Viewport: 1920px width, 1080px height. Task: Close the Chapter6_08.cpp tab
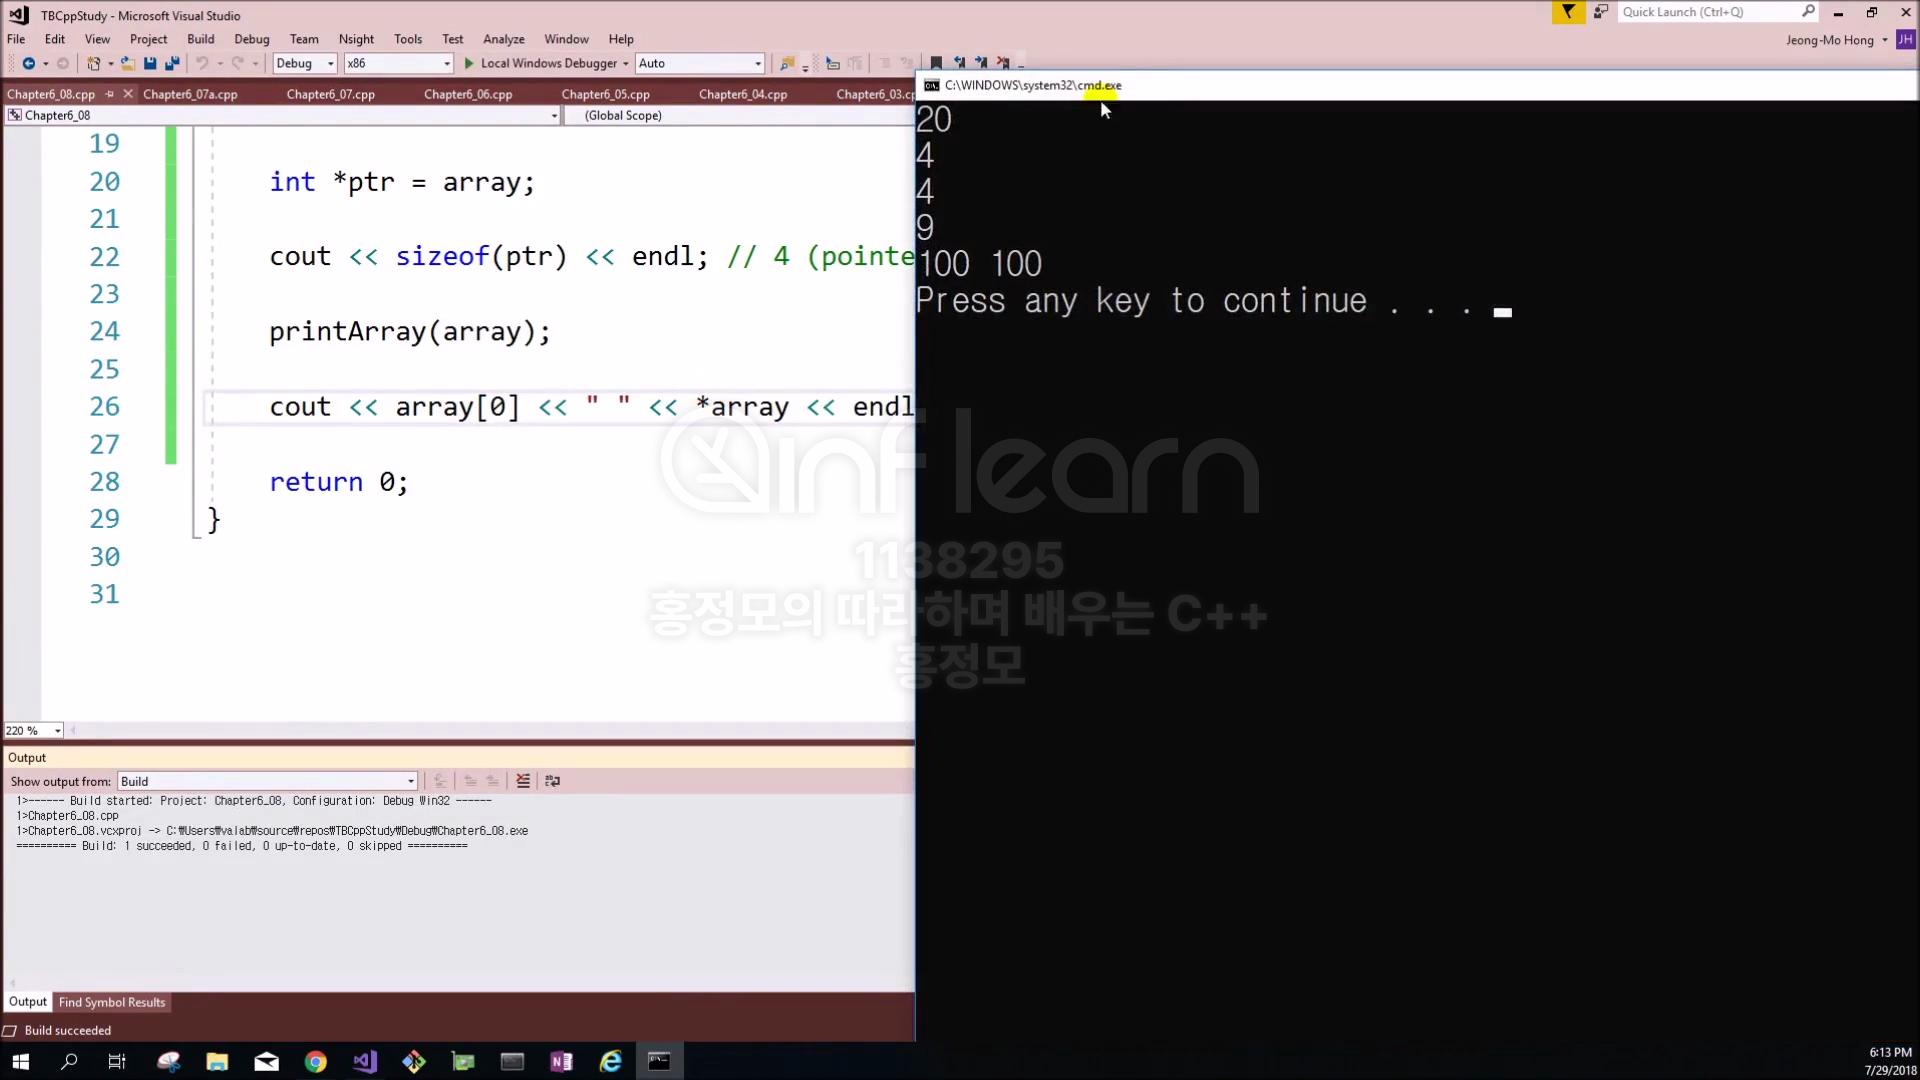pos(128,94)
